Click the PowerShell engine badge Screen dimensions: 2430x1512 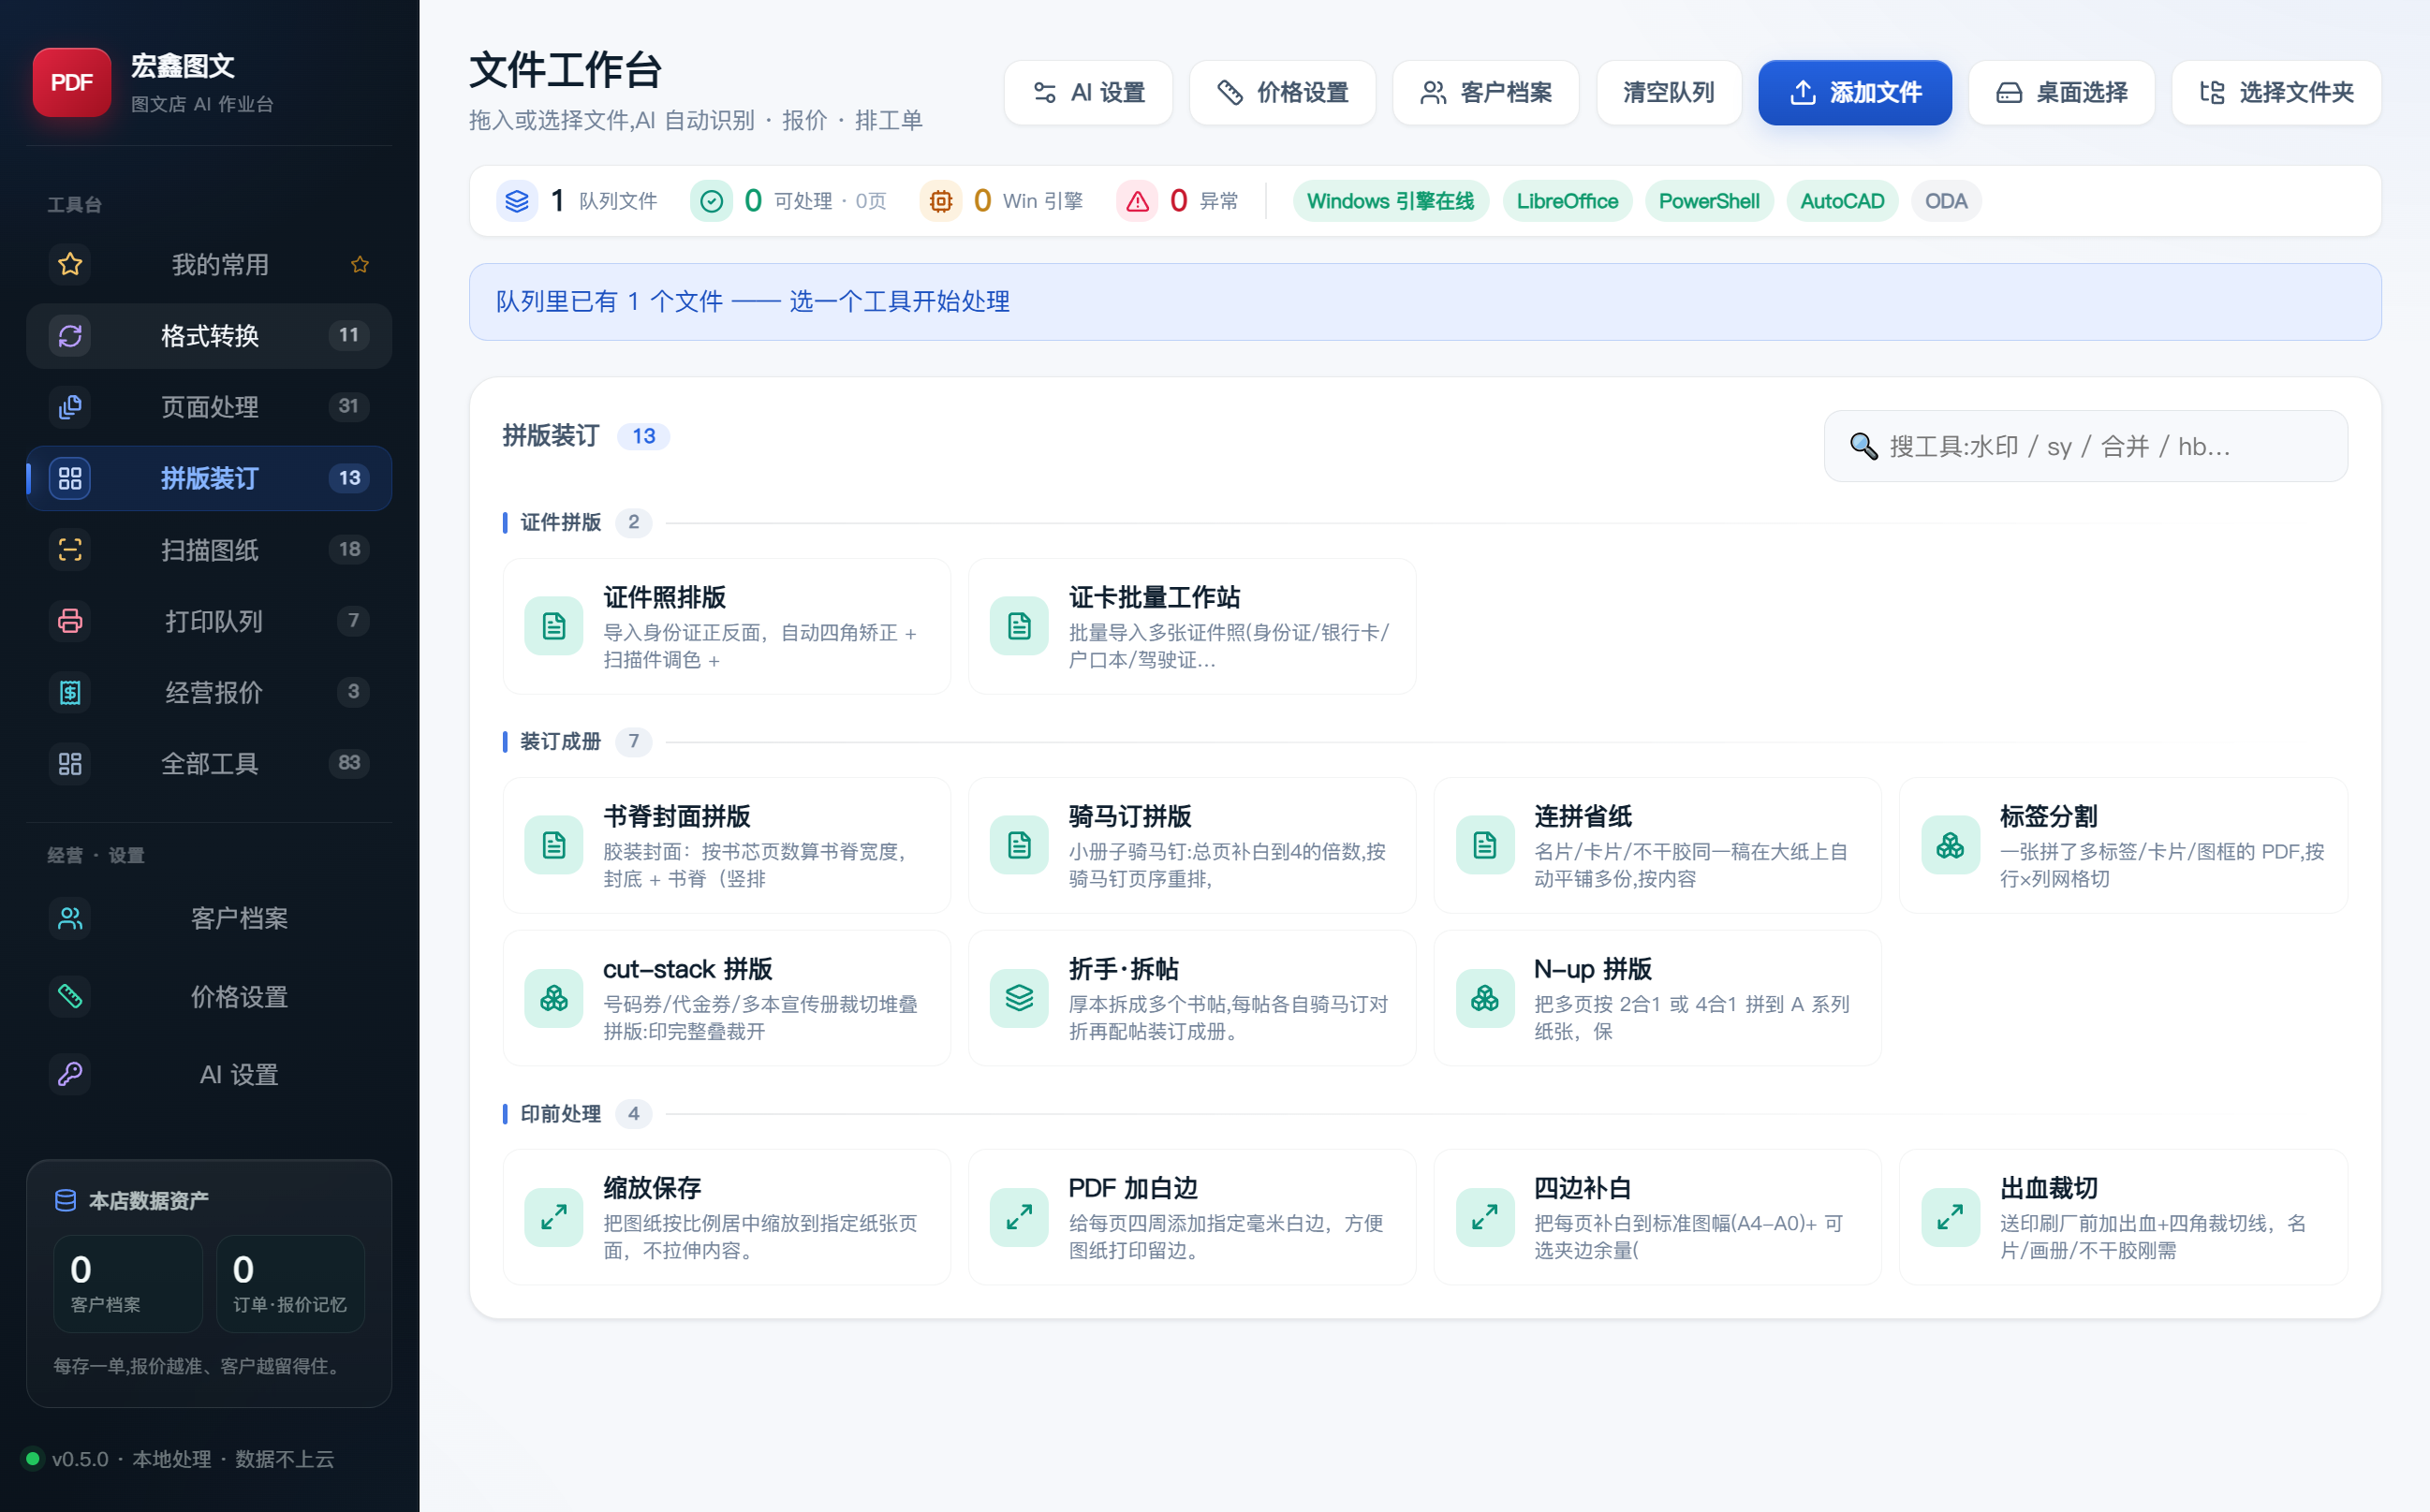[1709, 201]
